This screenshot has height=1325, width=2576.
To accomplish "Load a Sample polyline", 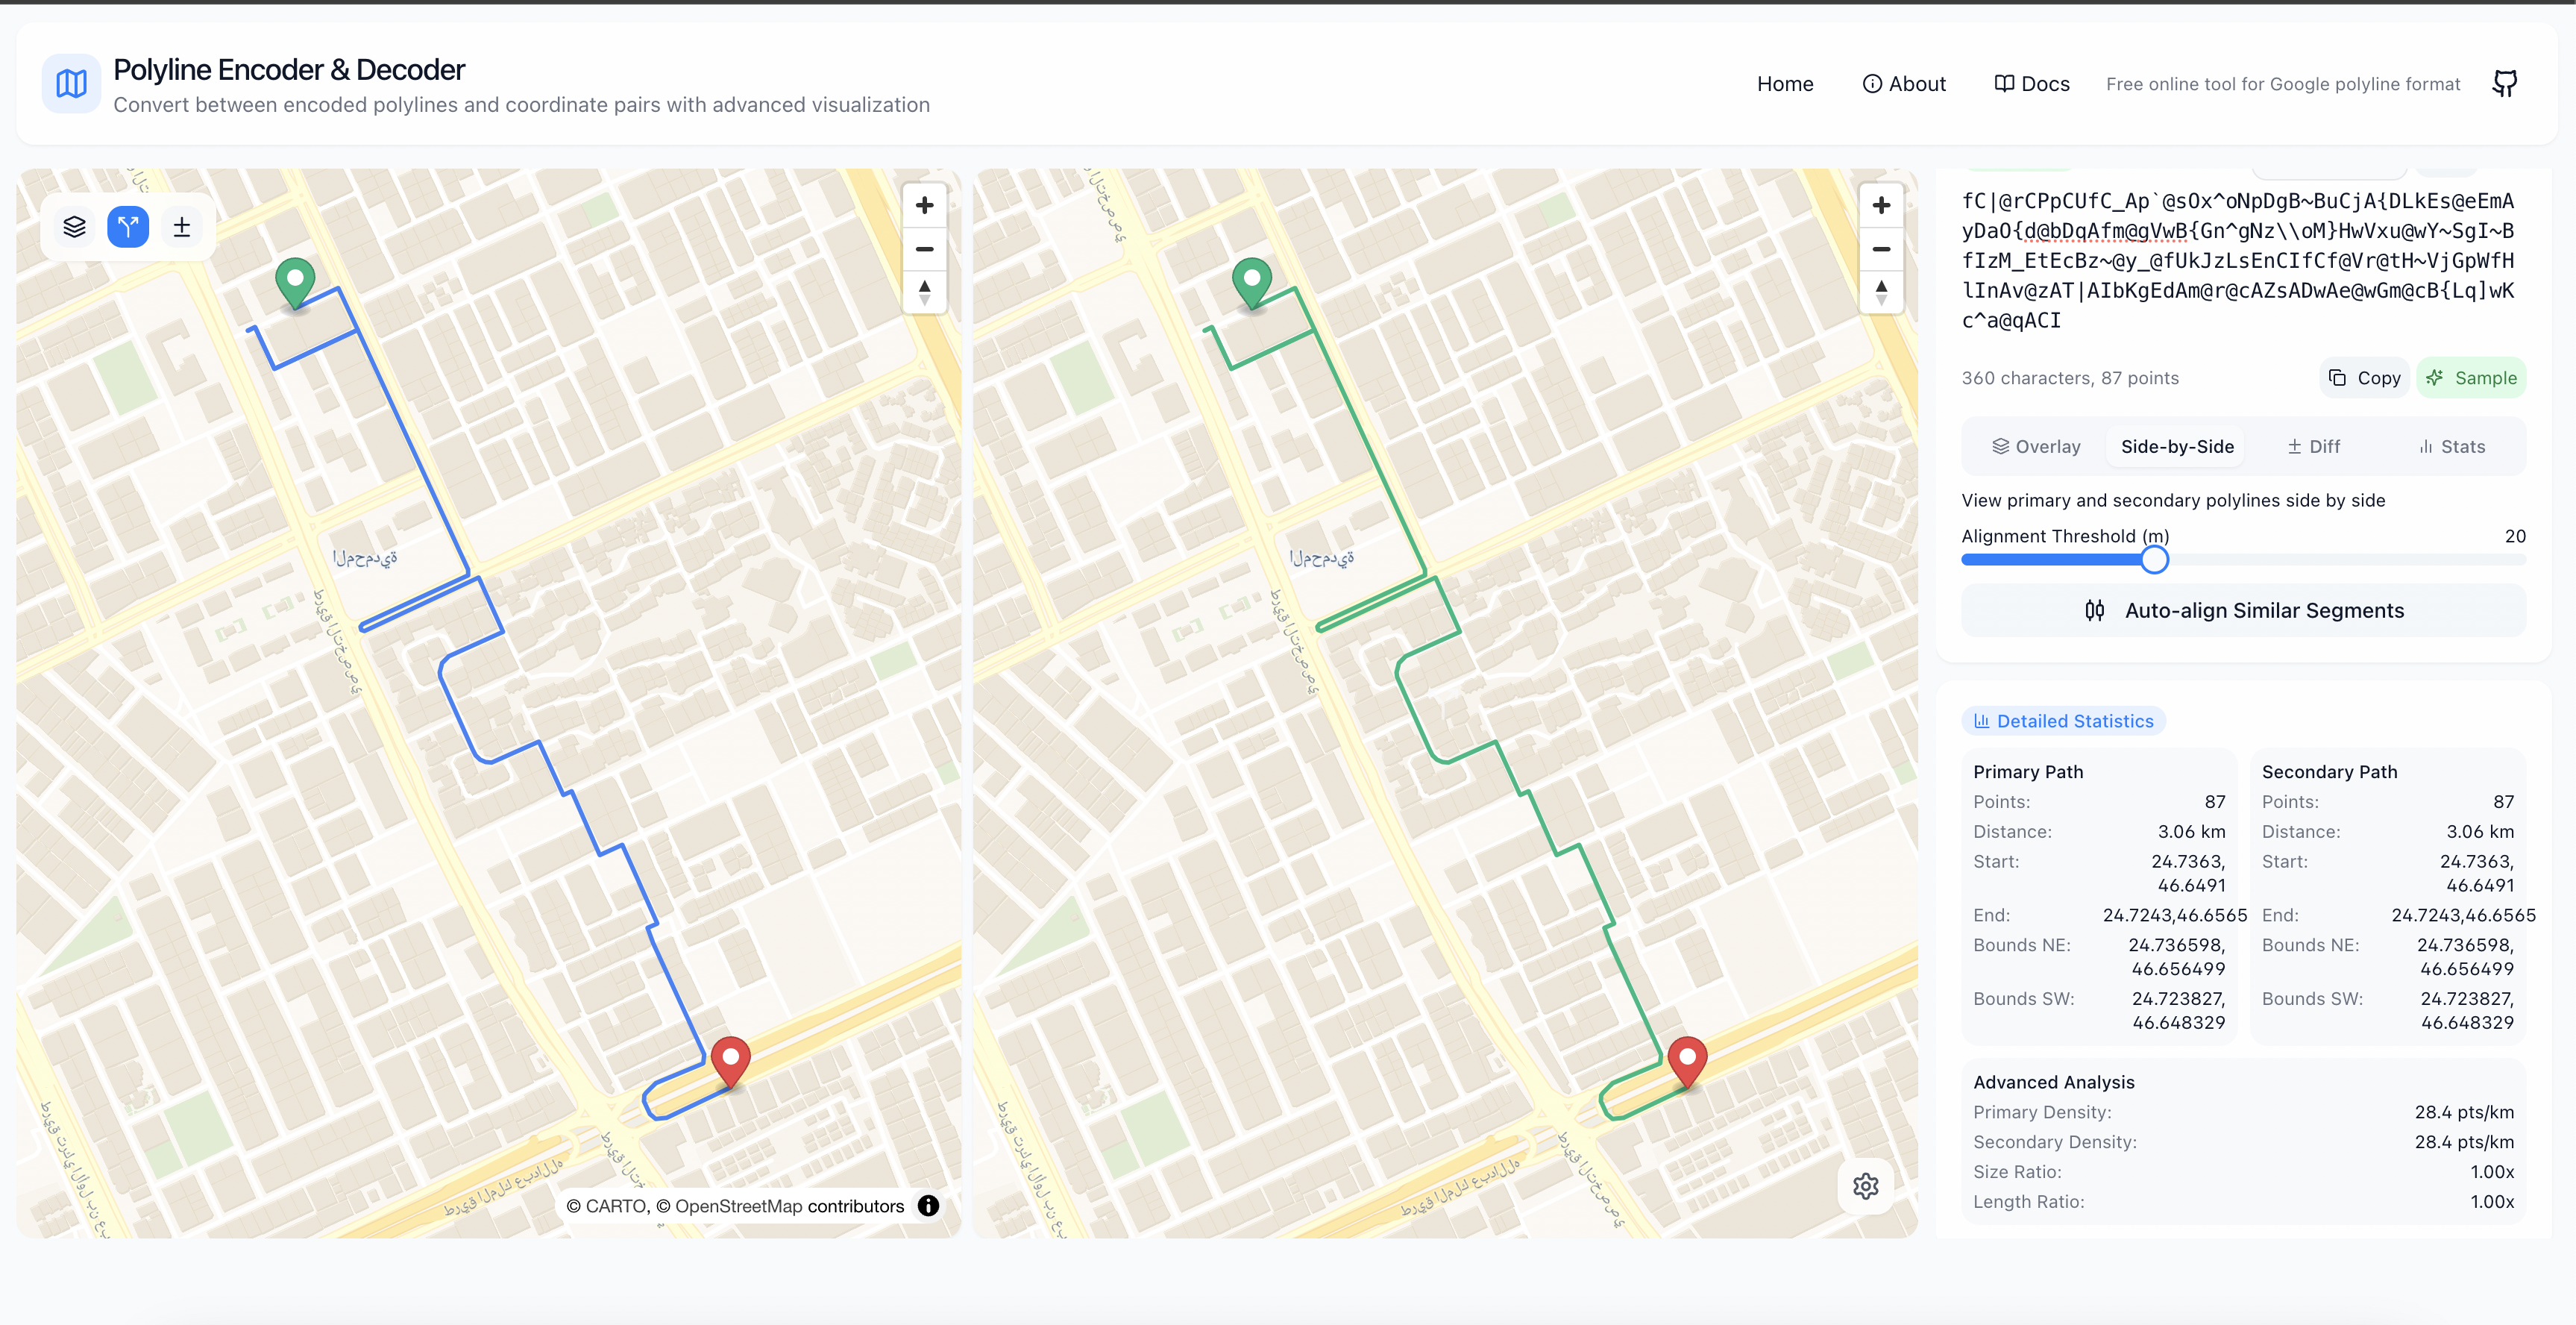I will pos(2471,378).
